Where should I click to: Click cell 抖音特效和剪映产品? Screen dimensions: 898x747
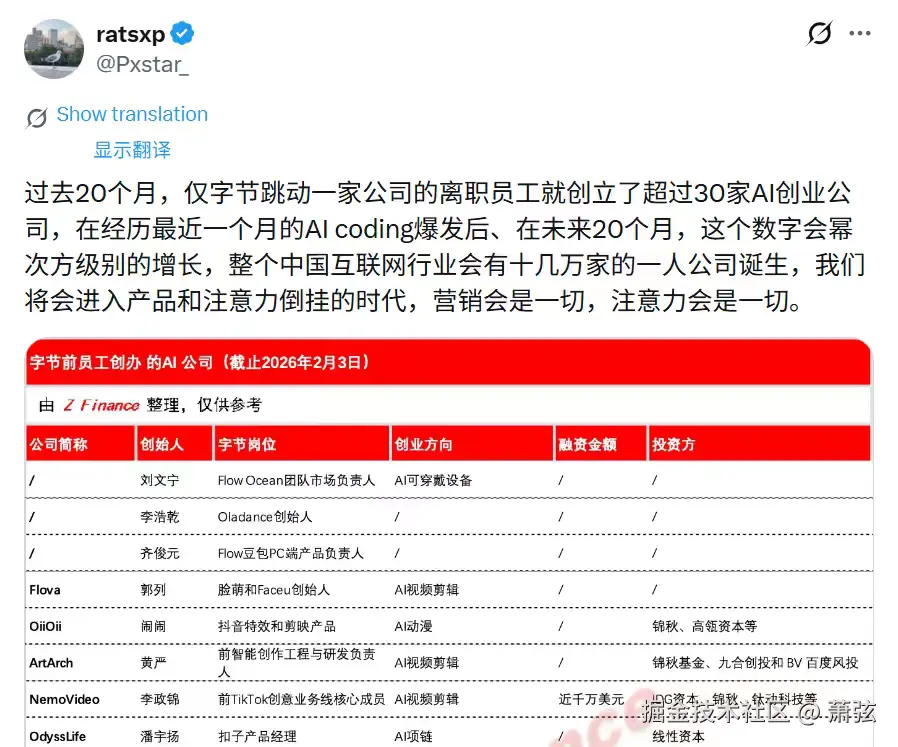coord(277,626)
